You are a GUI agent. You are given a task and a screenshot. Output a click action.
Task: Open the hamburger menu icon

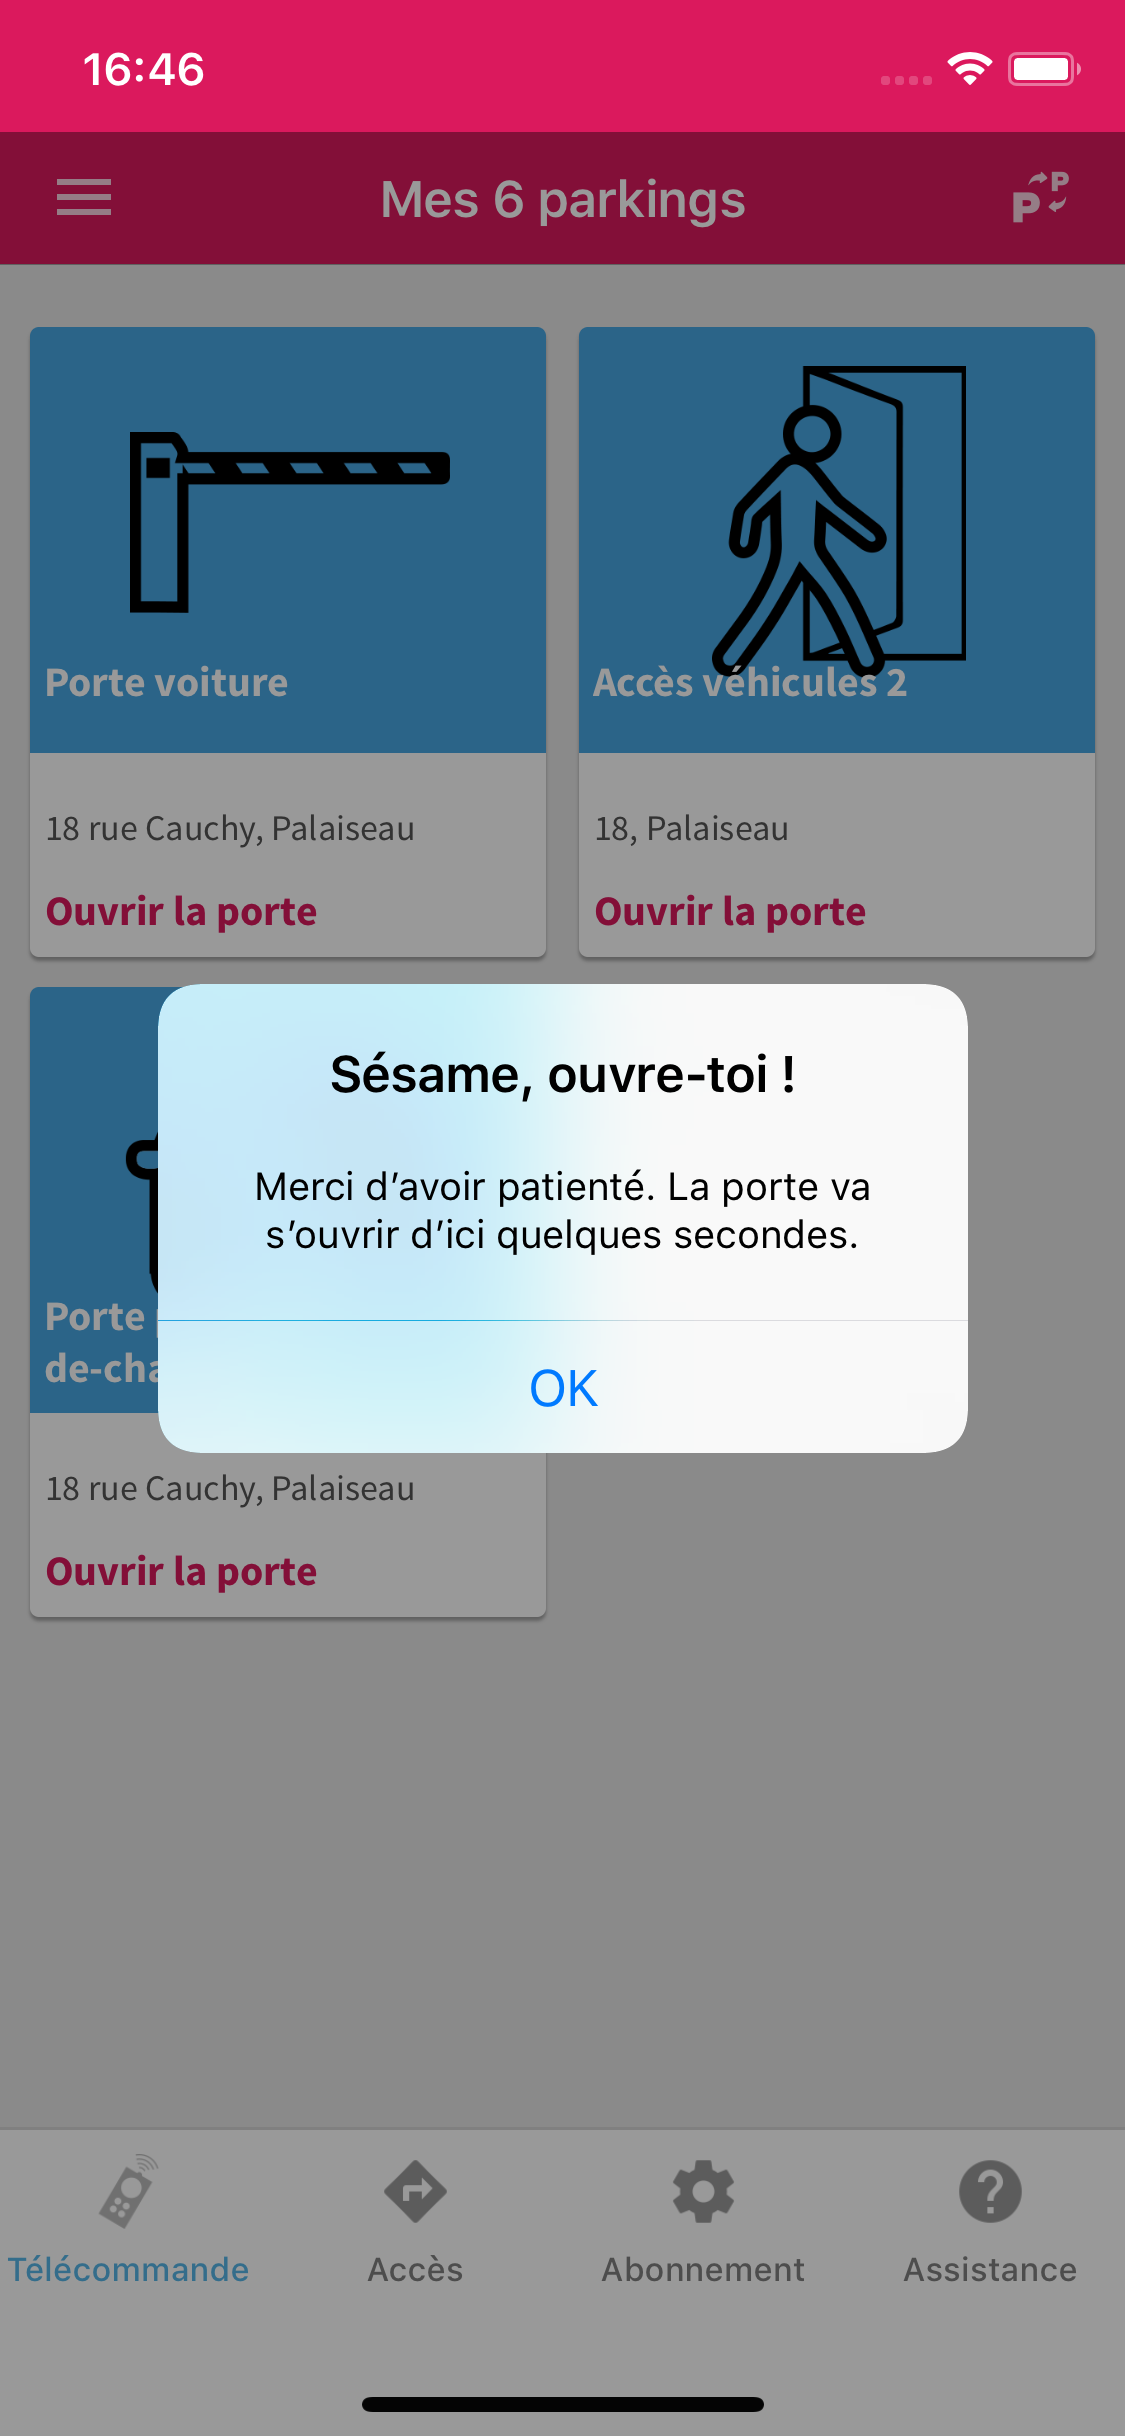[x=84, y=197]
